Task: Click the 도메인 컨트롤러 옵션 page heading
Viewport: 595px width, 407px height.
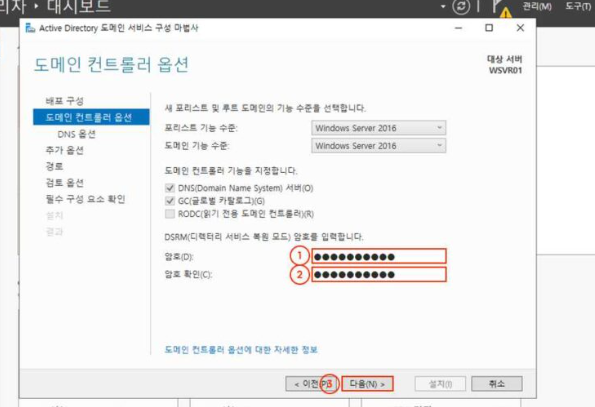Action: 112,65
